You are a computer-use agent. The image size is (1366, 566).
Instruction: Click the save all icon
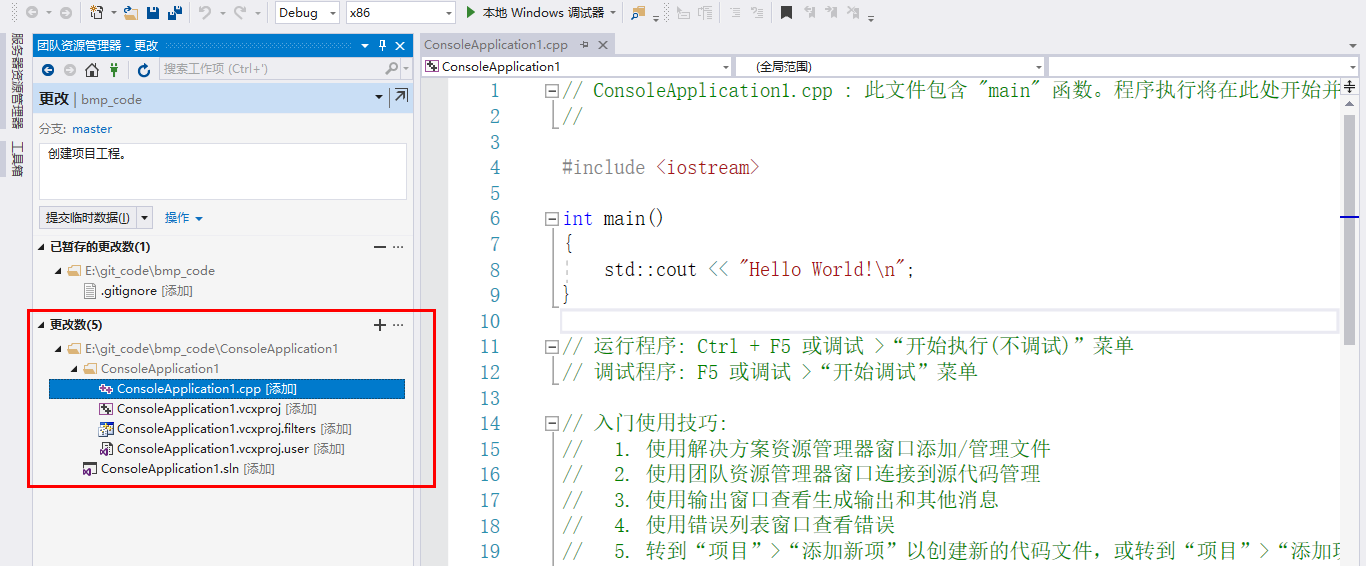coord(175,13)
